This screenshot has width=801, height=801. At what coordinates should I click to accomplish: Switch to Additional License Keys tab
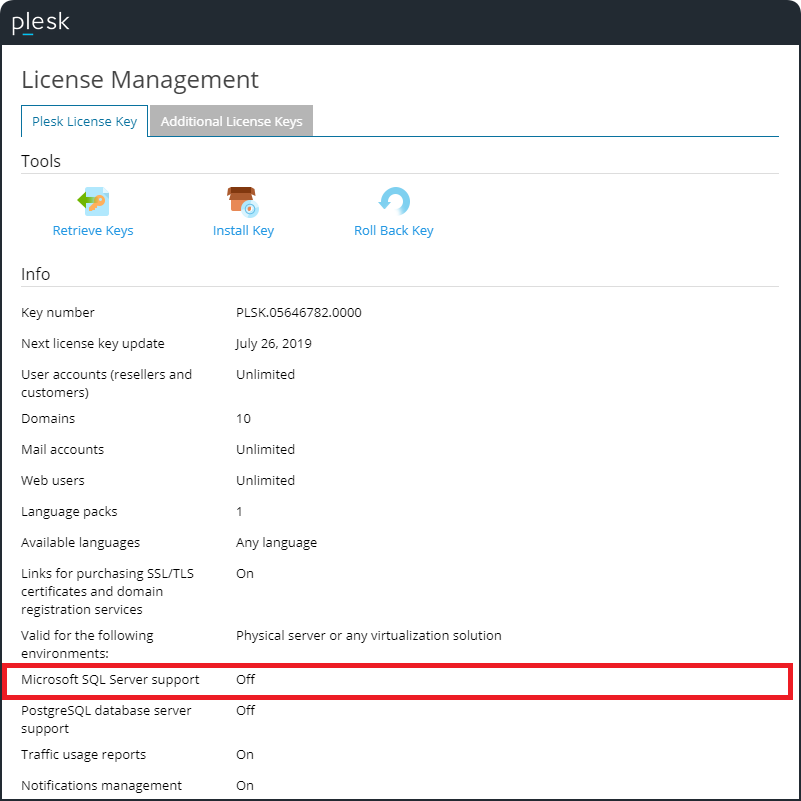[x=231, y=122]
